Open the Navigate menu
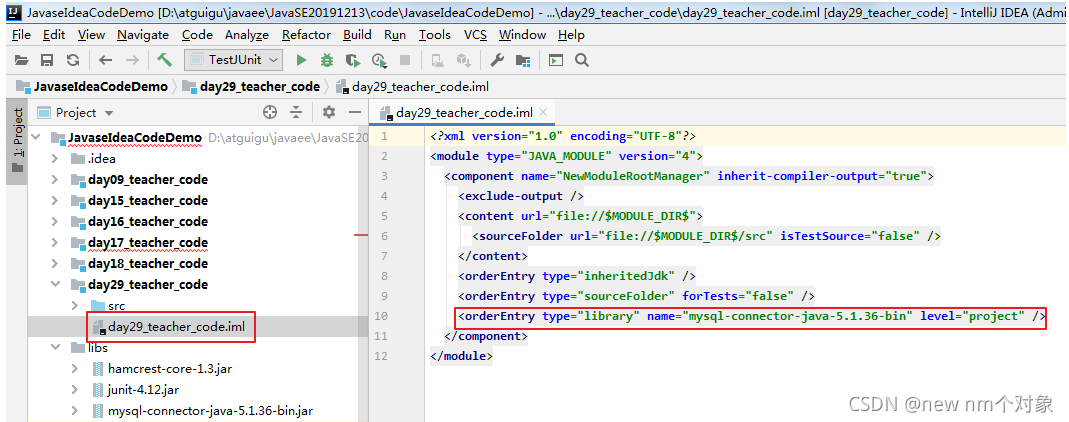This screenshot has height=422, width=1069. click(142, 35)
